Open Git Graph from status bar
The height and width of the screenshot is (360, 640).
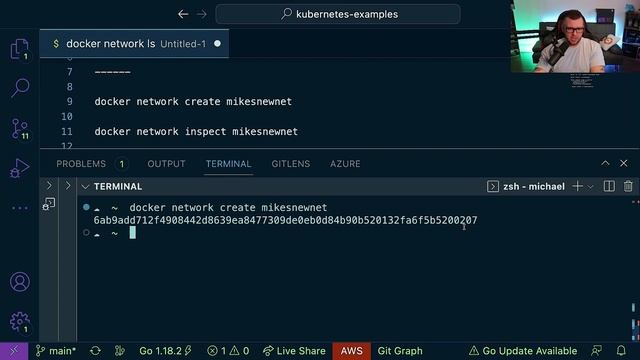tap(400, 351)
